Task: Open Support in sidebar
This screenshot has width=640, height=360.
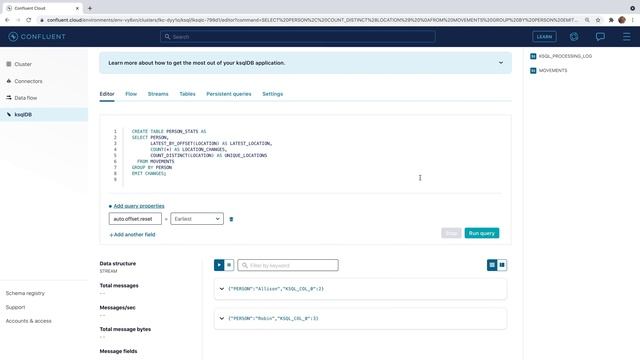Action: (x=16, y=307)
